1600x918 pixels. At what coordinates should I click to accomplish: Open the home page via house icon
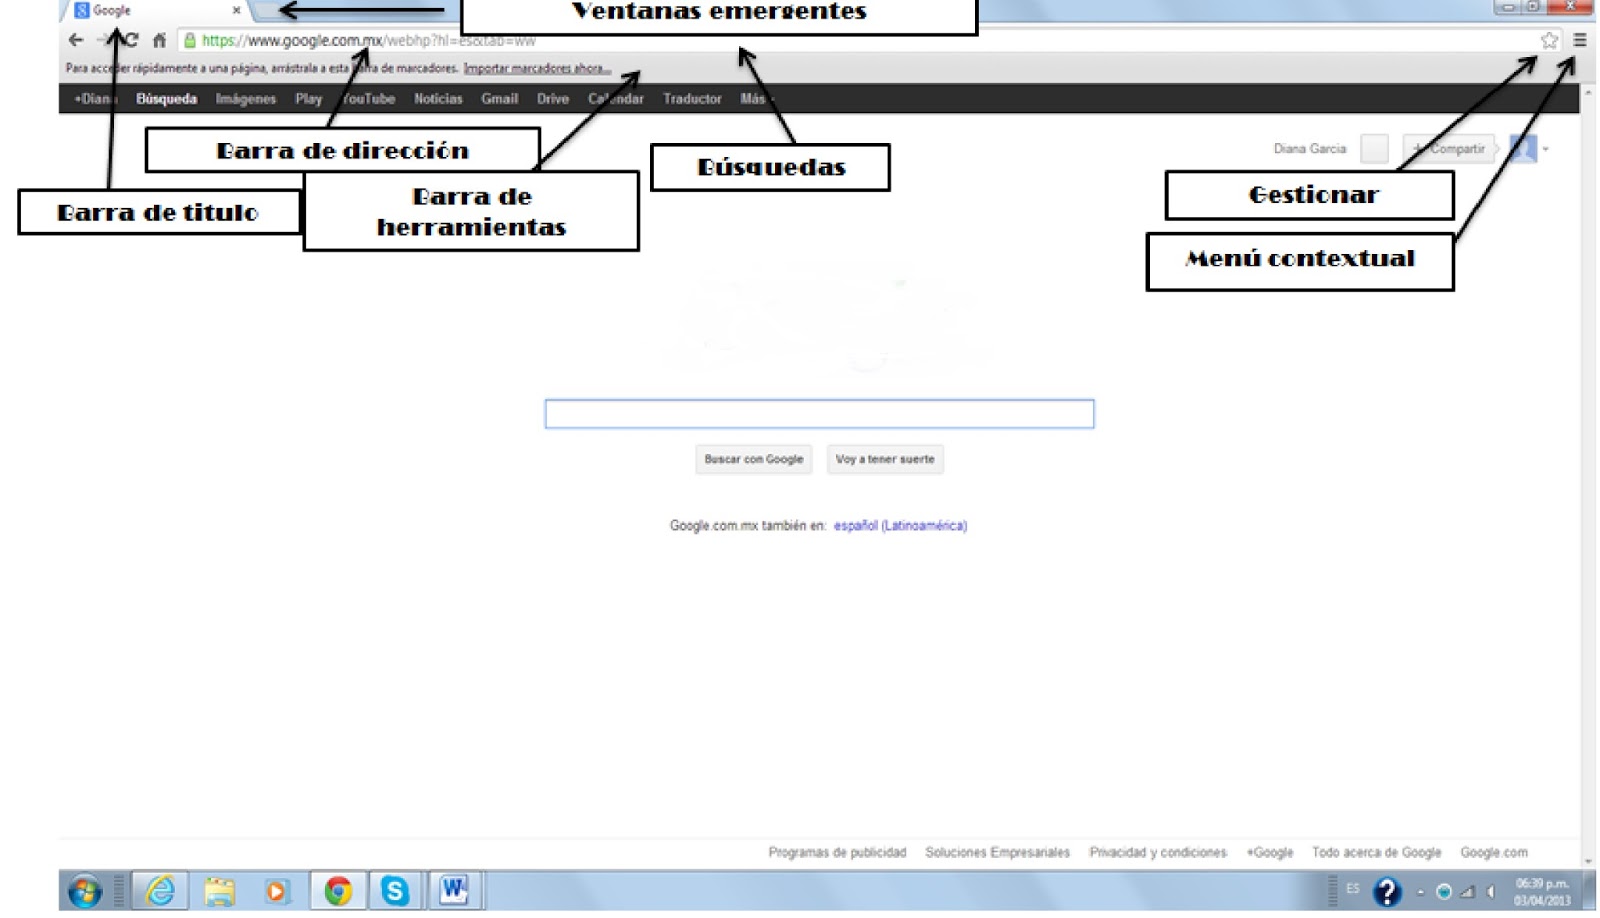pyautogui.click(x=159, y=40)
